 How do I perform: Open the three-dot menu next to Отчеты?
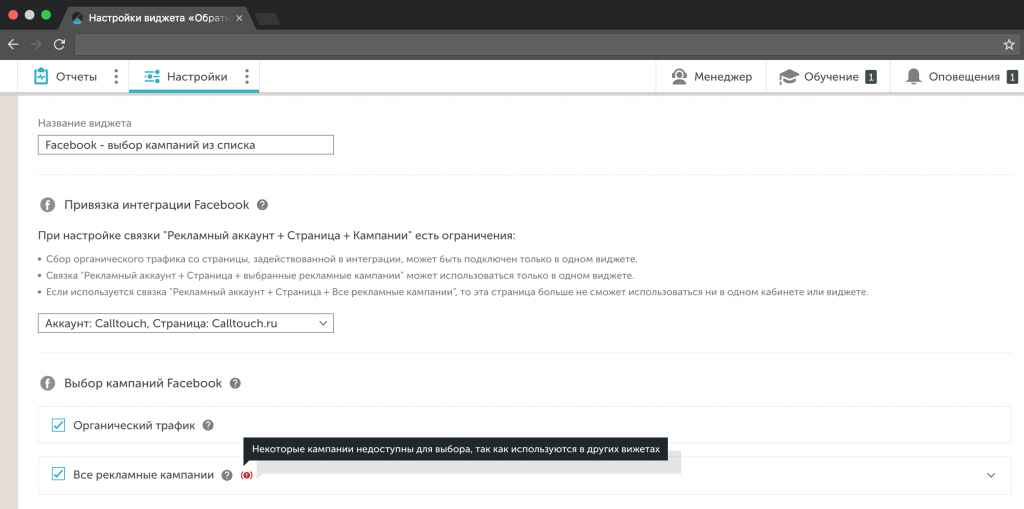tap(116, 76)
